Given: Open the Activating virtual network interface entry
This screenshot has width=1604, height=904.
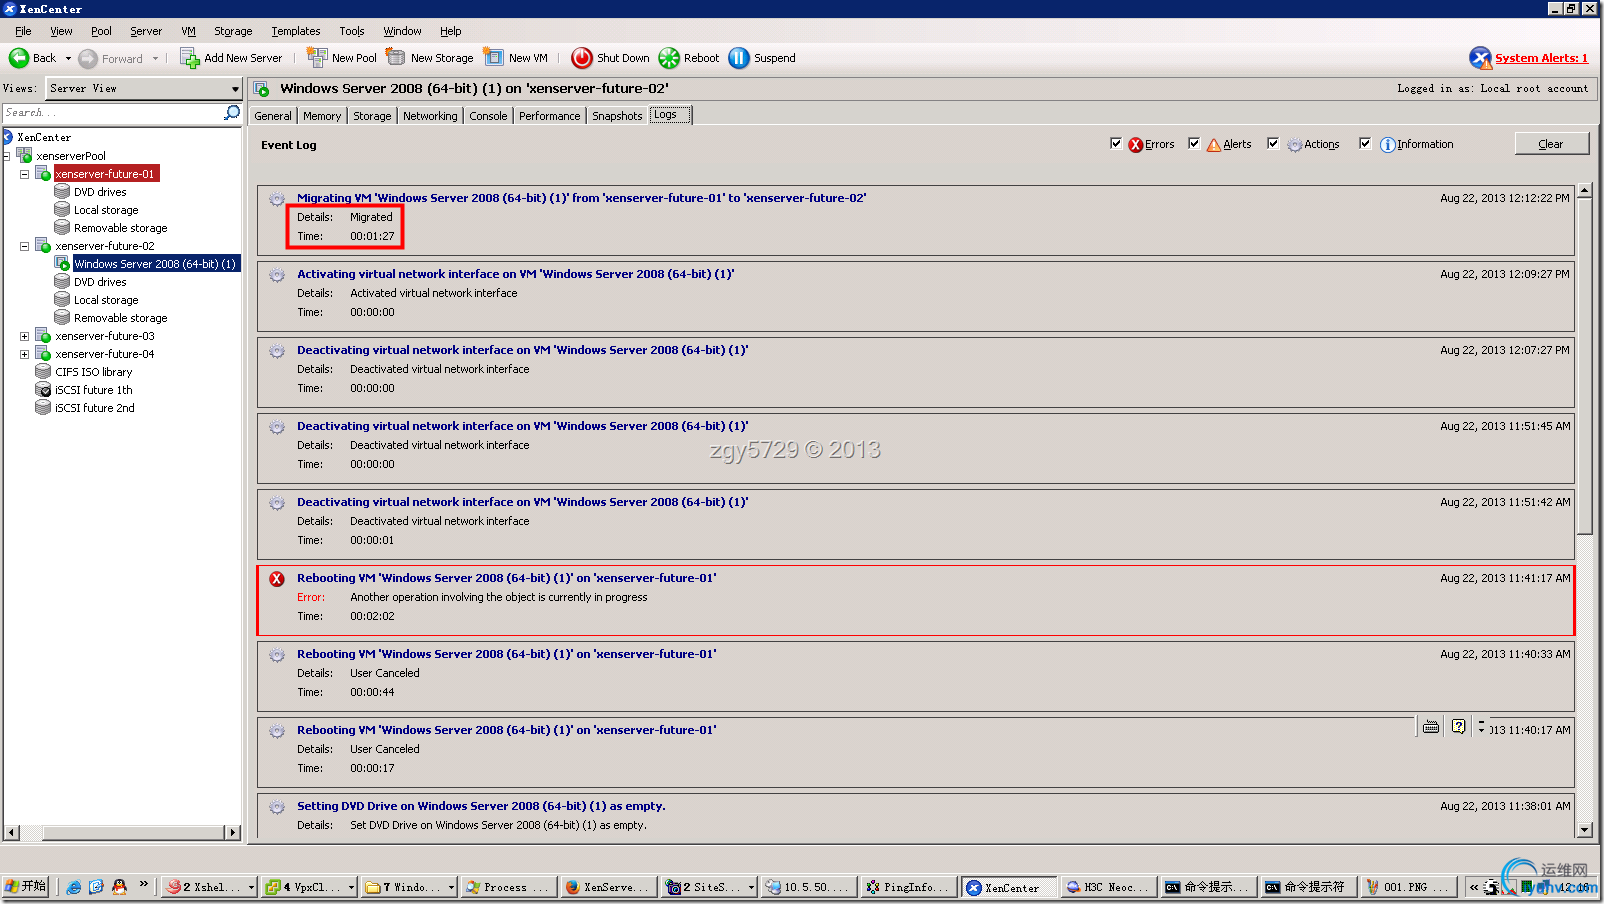Looking at the screenshot, I should click(515, 274).
